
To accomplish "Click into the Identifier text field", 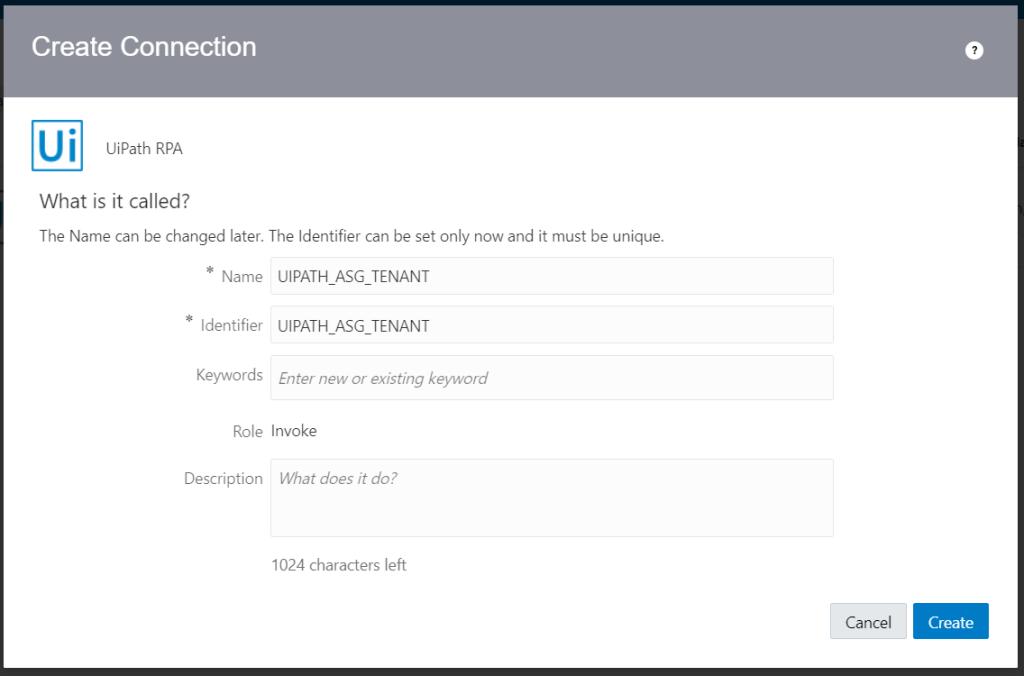I will coord(551,325).
